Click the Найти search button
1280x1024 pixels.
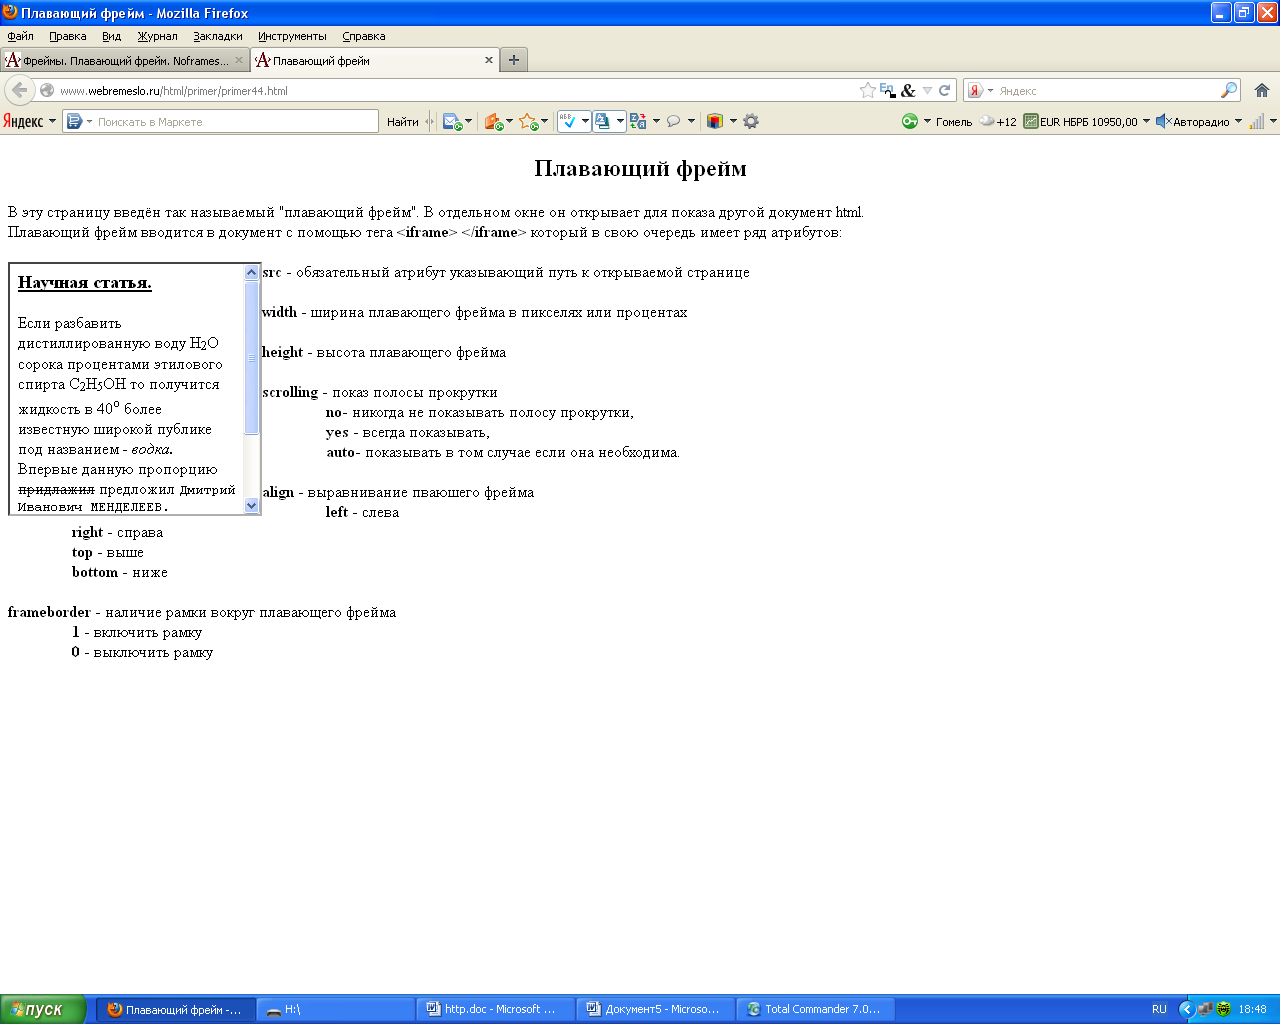(x=403, y=121)
